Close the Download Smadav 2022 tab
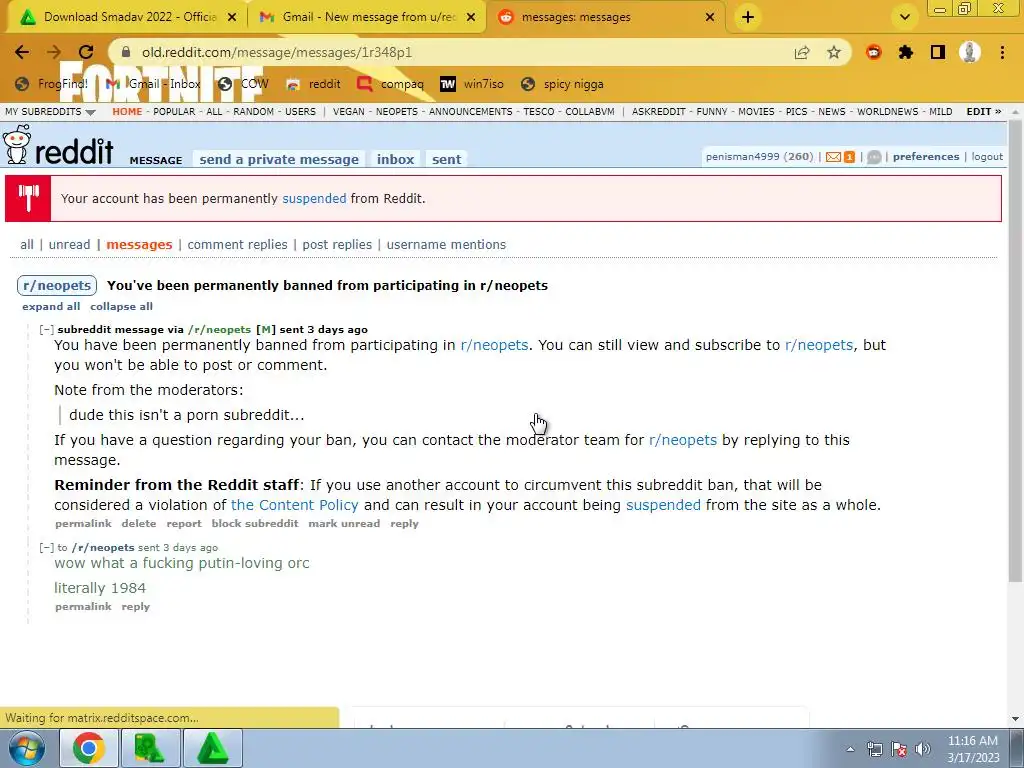Image resolution: width=1024 pixels, height=768 pixels. pyautogui.click(x=232, y=17)
